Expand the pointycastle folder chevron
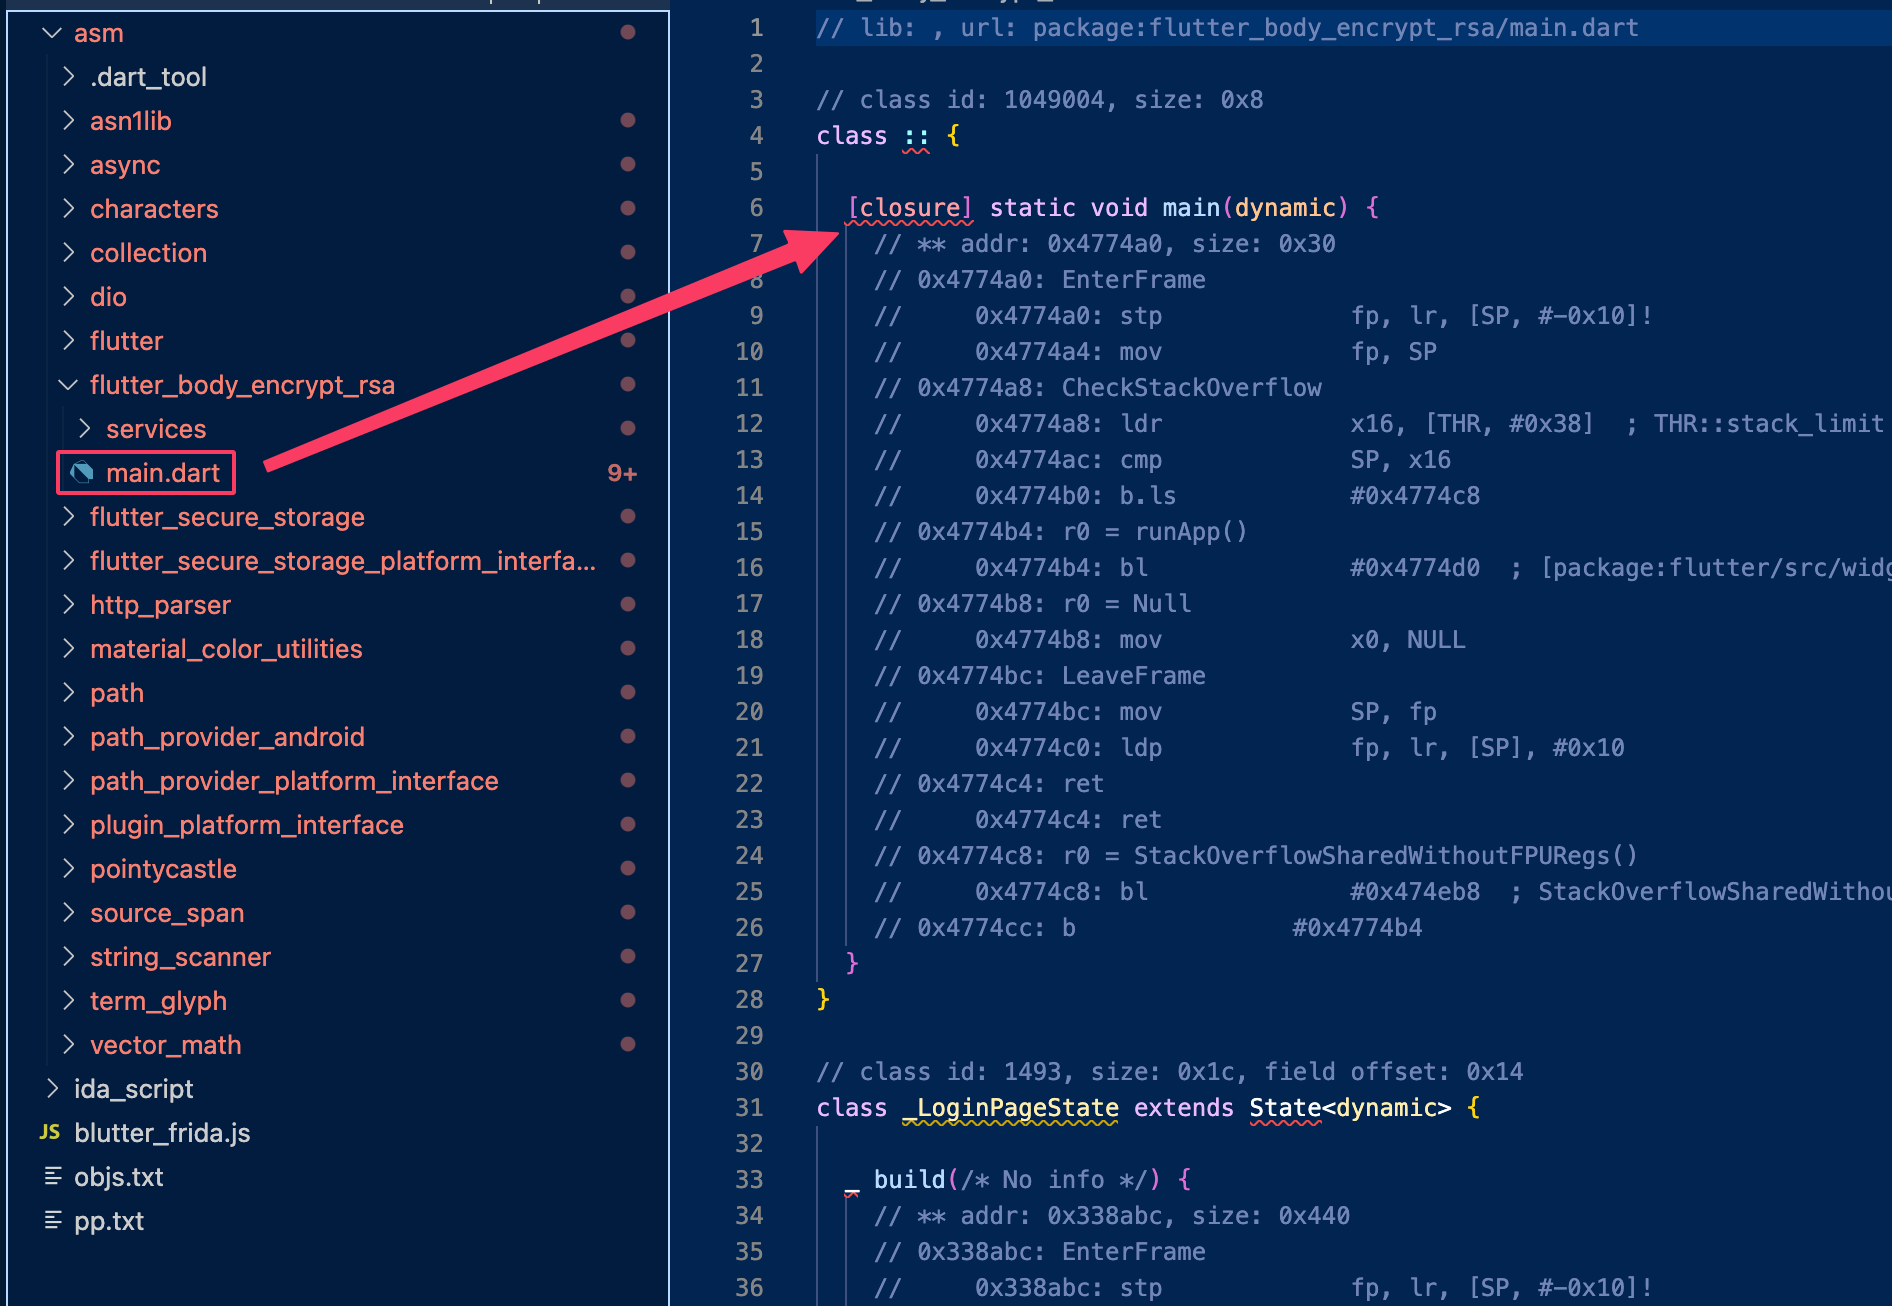 coord(68,869)
